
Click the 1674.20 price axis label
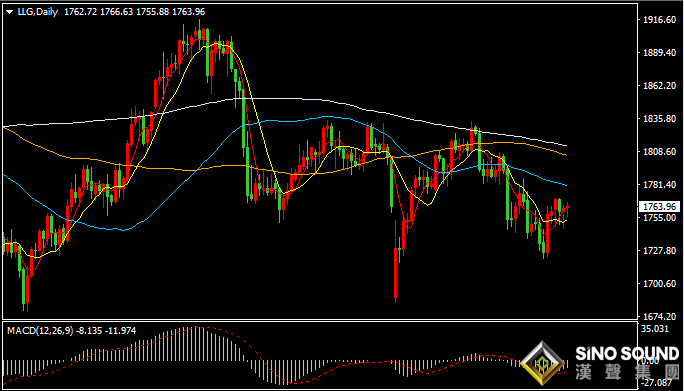[658, 316]
